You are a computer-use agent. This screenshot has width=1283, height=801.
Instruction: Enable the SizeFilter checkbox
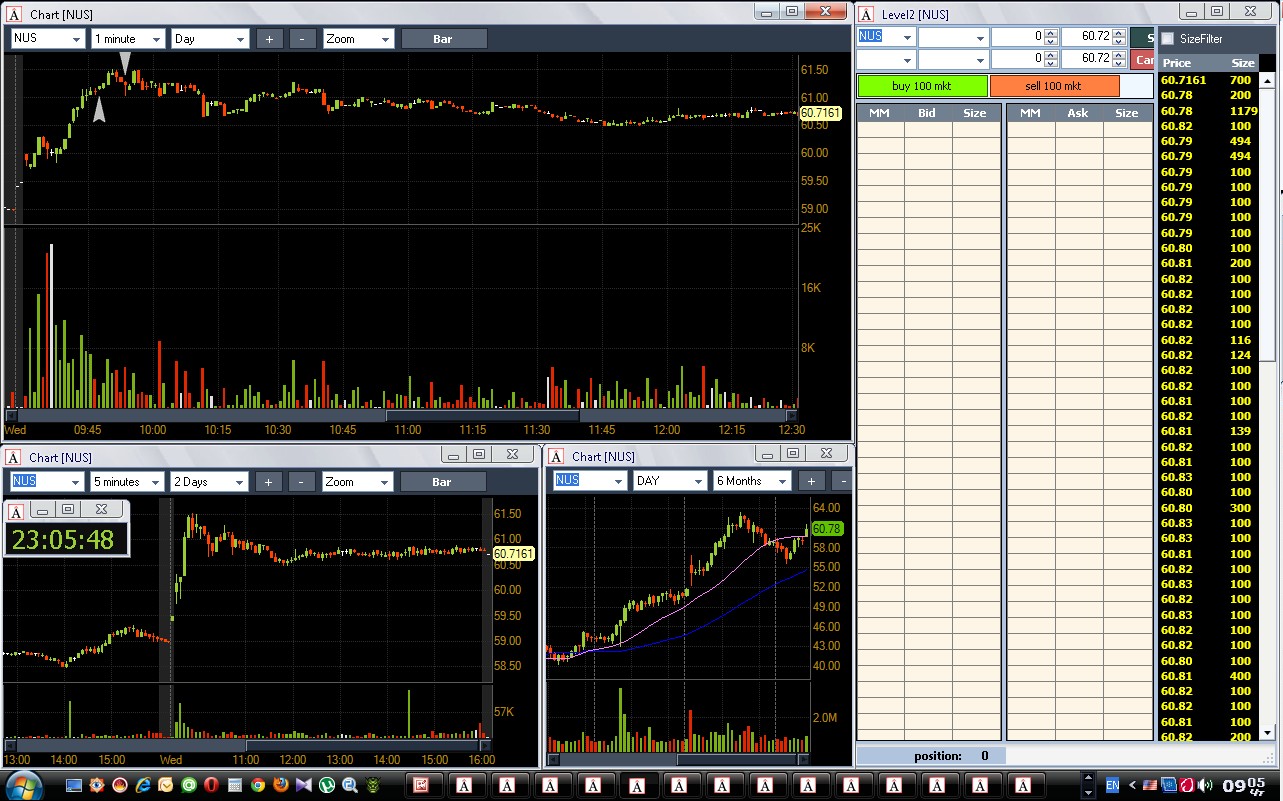[x=1167, y=39]
